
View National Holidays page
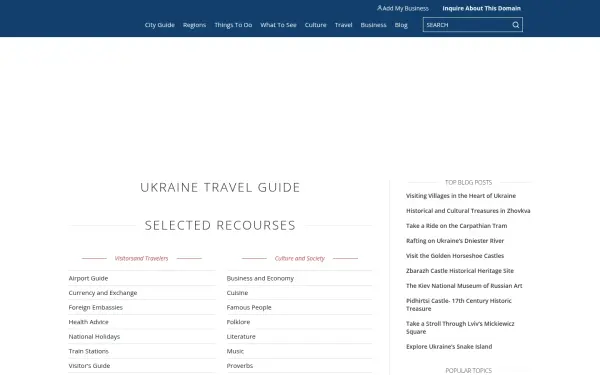point(94,336)
